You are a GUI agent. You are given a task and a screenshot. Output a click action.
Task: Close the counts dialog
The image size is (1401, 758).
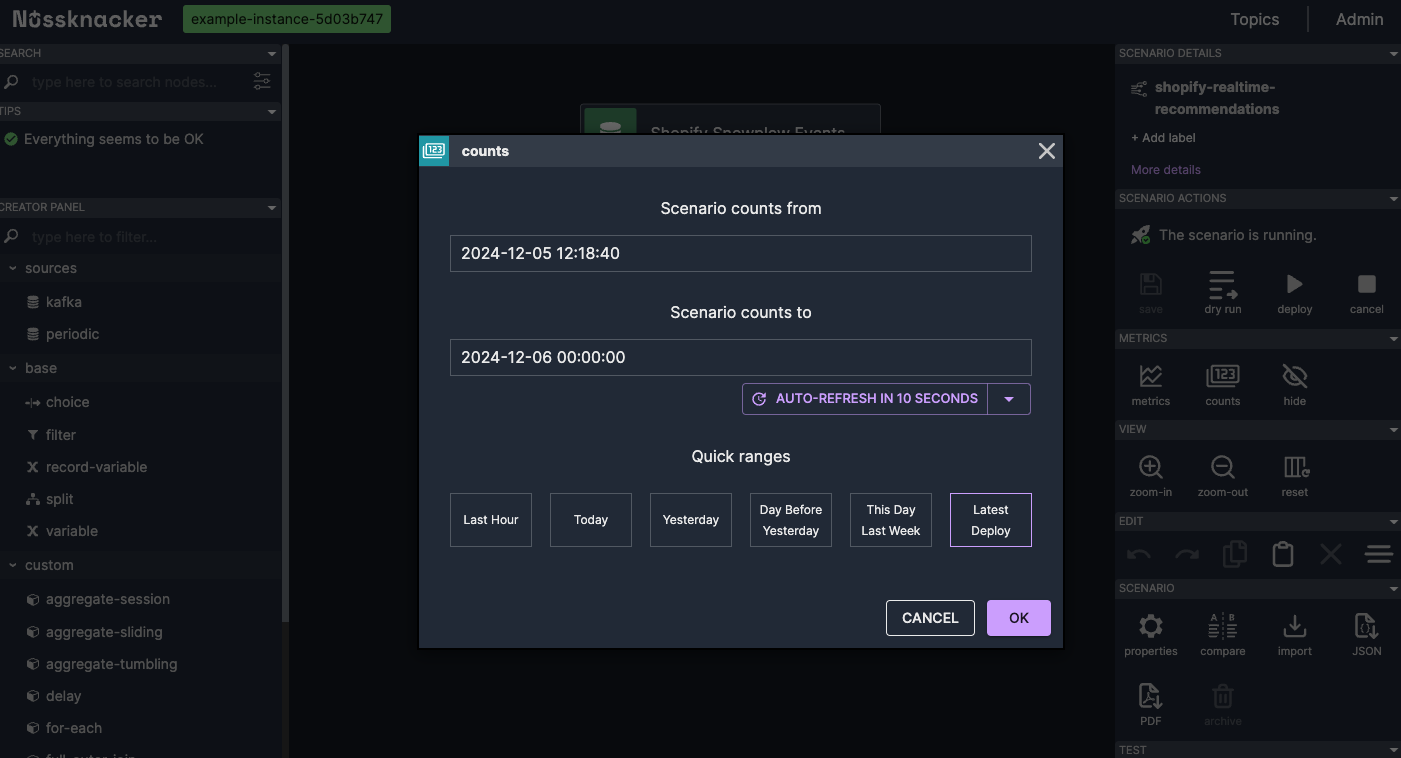(1047, 151)
